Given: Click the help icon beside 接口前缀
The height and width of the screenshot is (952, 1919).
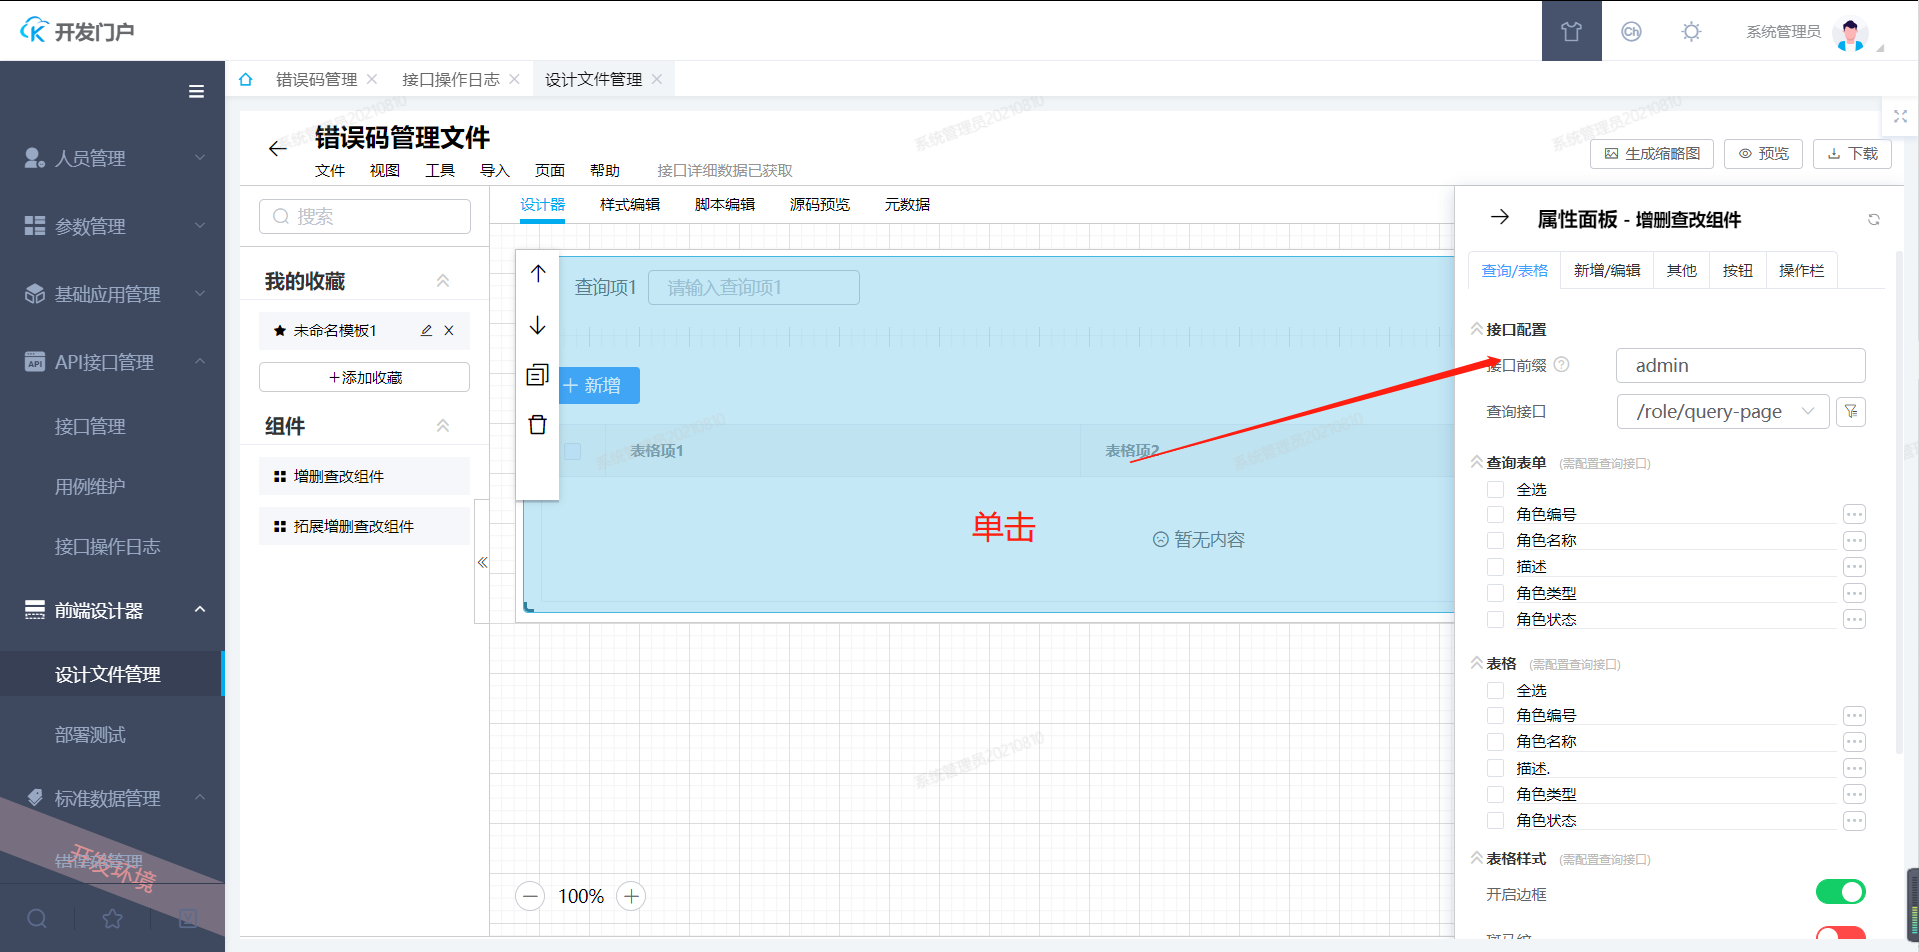Looking at the screenshot, I should (1562, 365).
